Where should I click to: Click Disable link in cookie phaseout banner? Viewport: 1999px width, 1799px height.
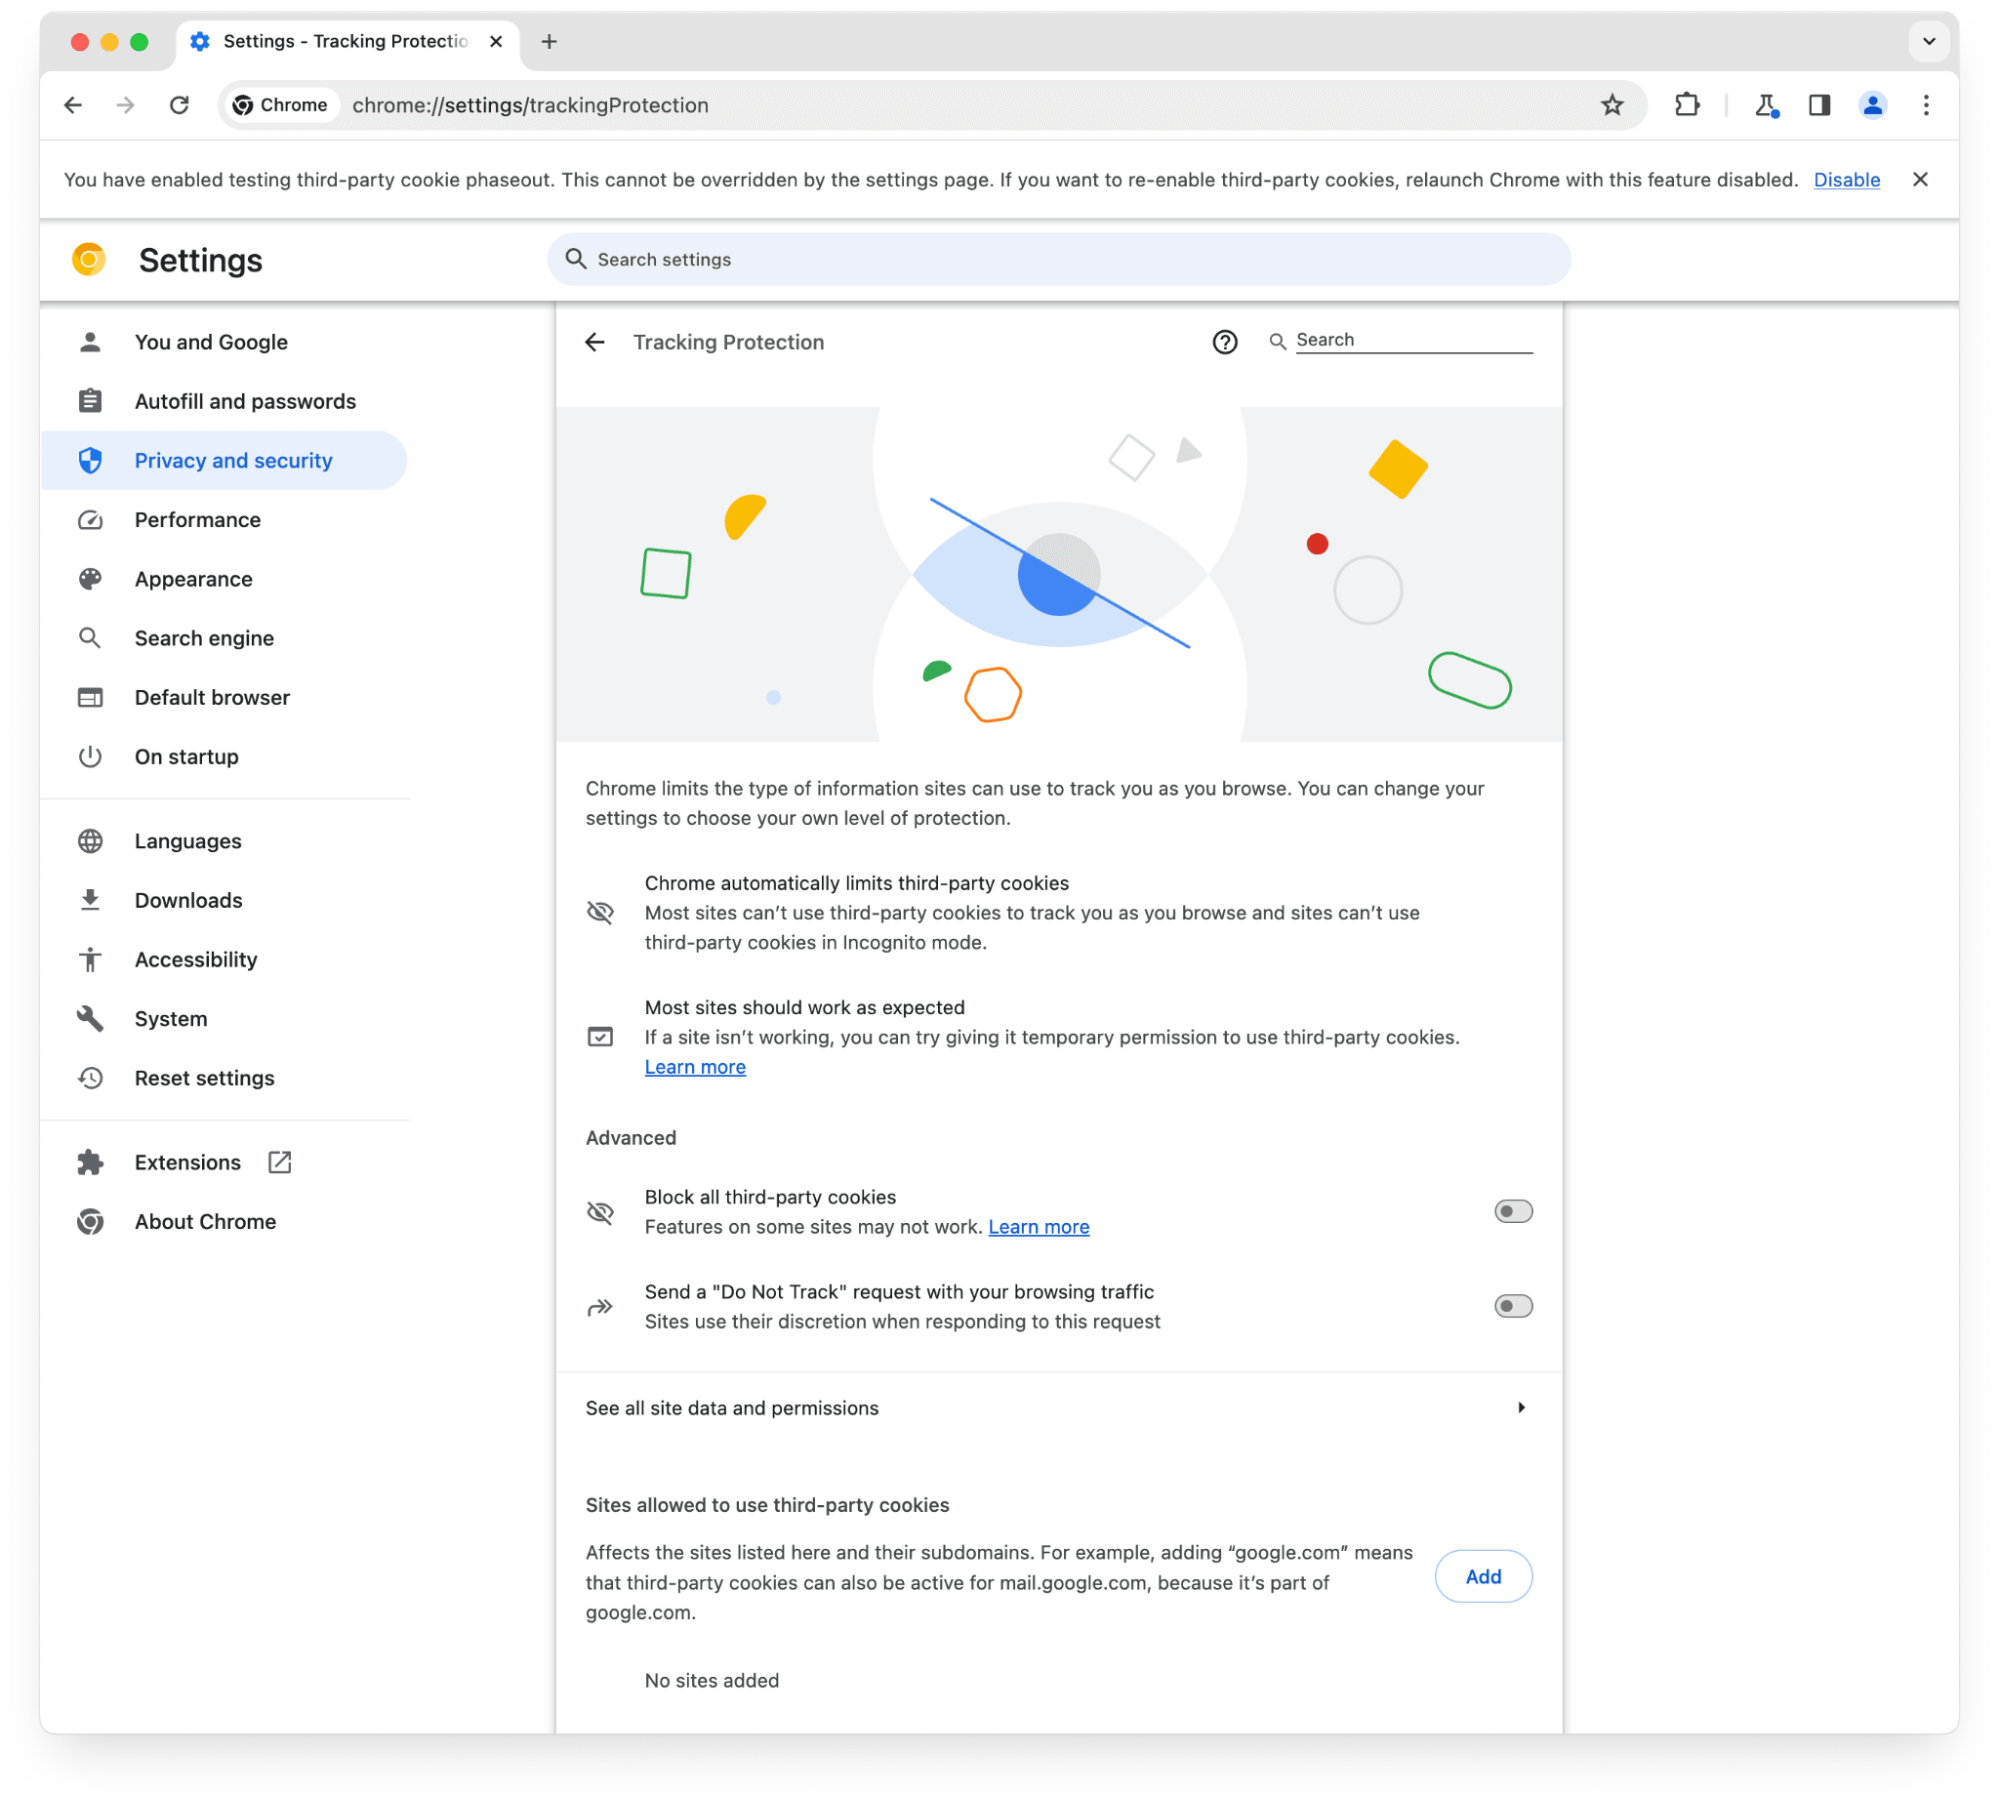coord(1846,179)
